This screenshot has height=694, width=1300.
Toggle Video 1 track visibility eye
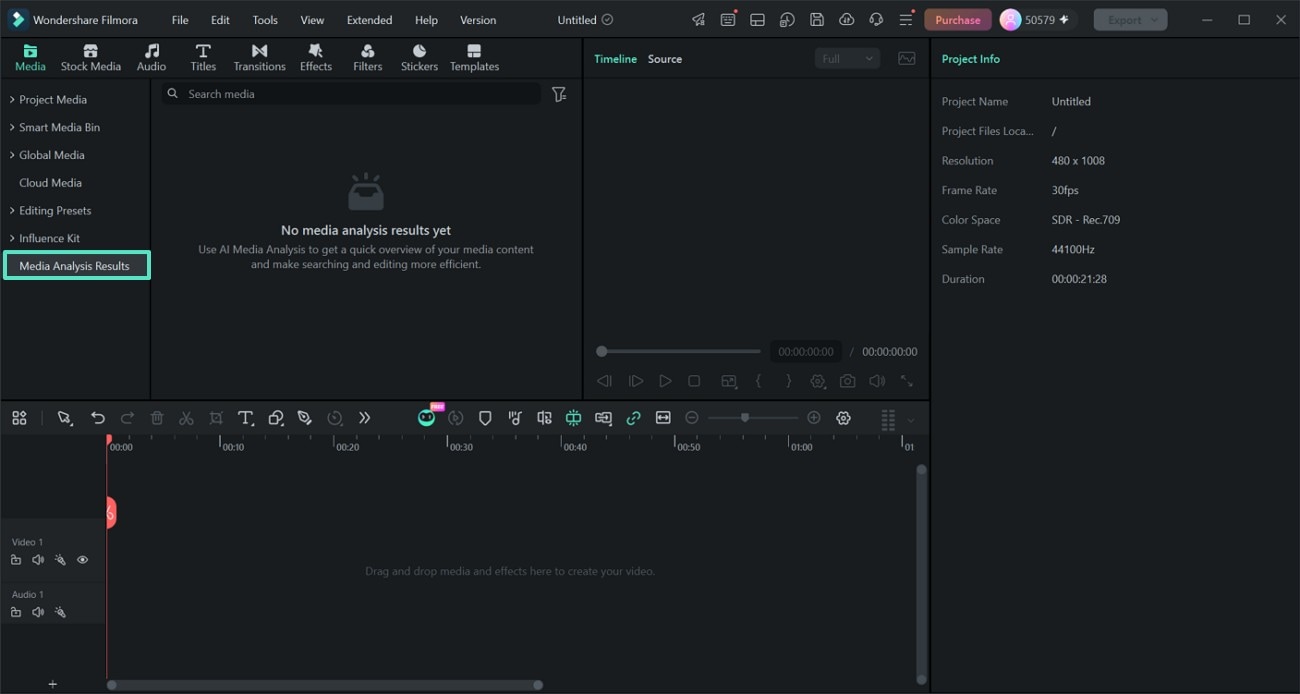[x=83, y=560]
